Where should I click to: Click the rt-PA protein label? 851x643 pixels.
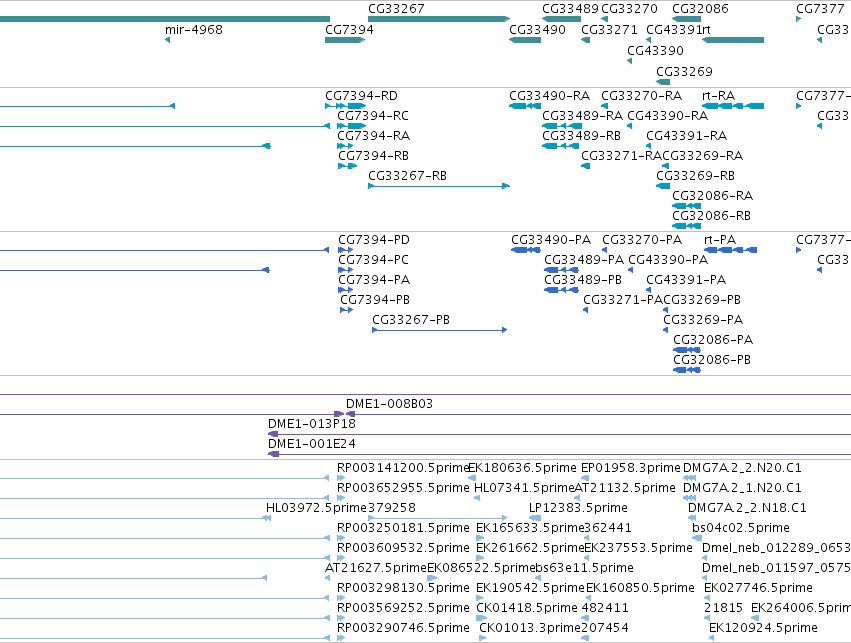[x=720, y=240]
